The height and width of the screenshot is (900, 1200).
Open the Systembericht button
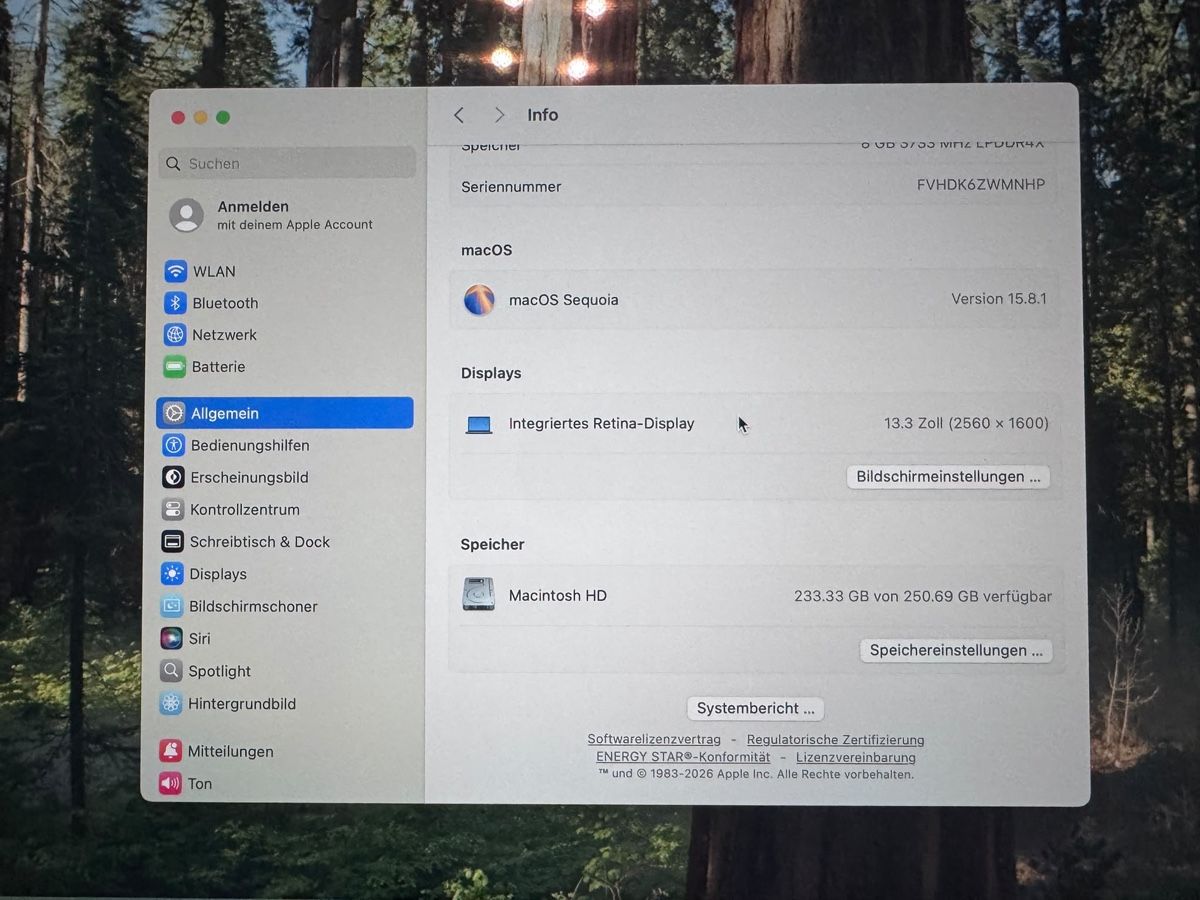[x=755, y=708]
